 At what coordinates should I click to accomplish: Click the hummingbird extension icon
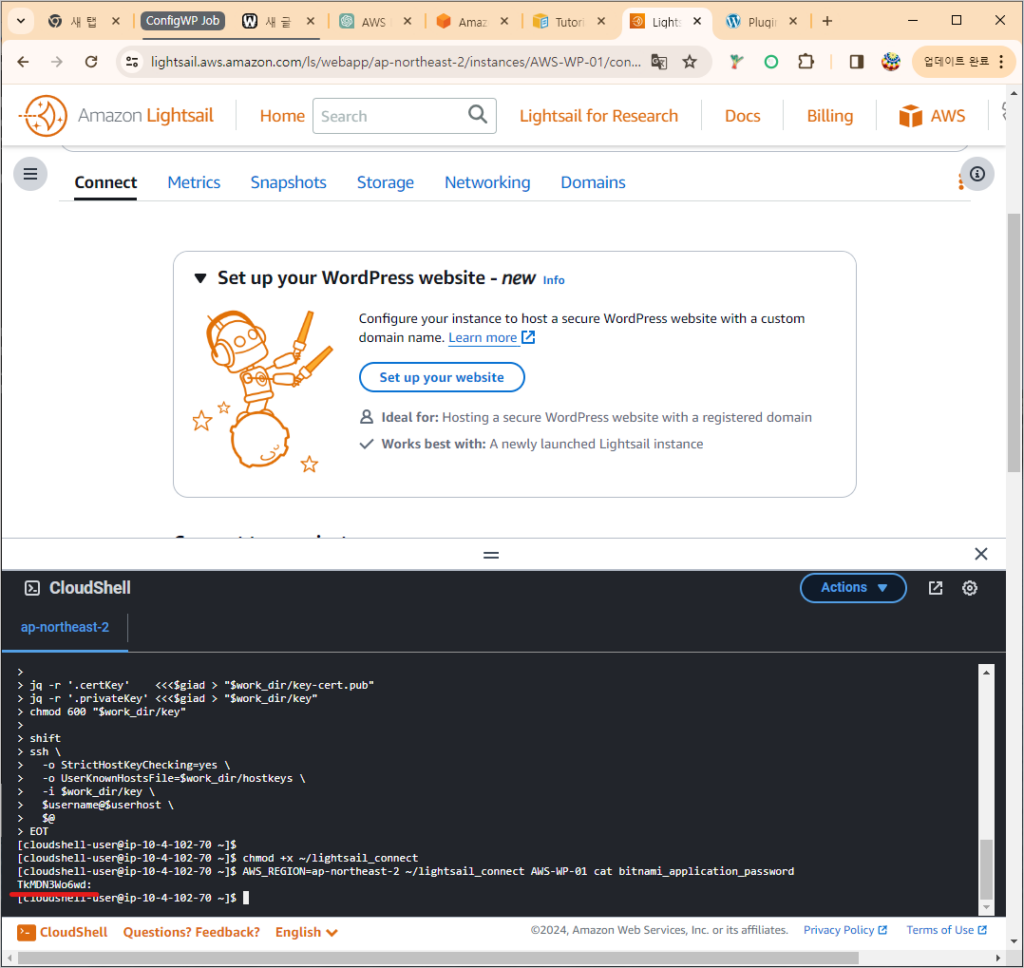pyautogui.click(x=737, y=62)
